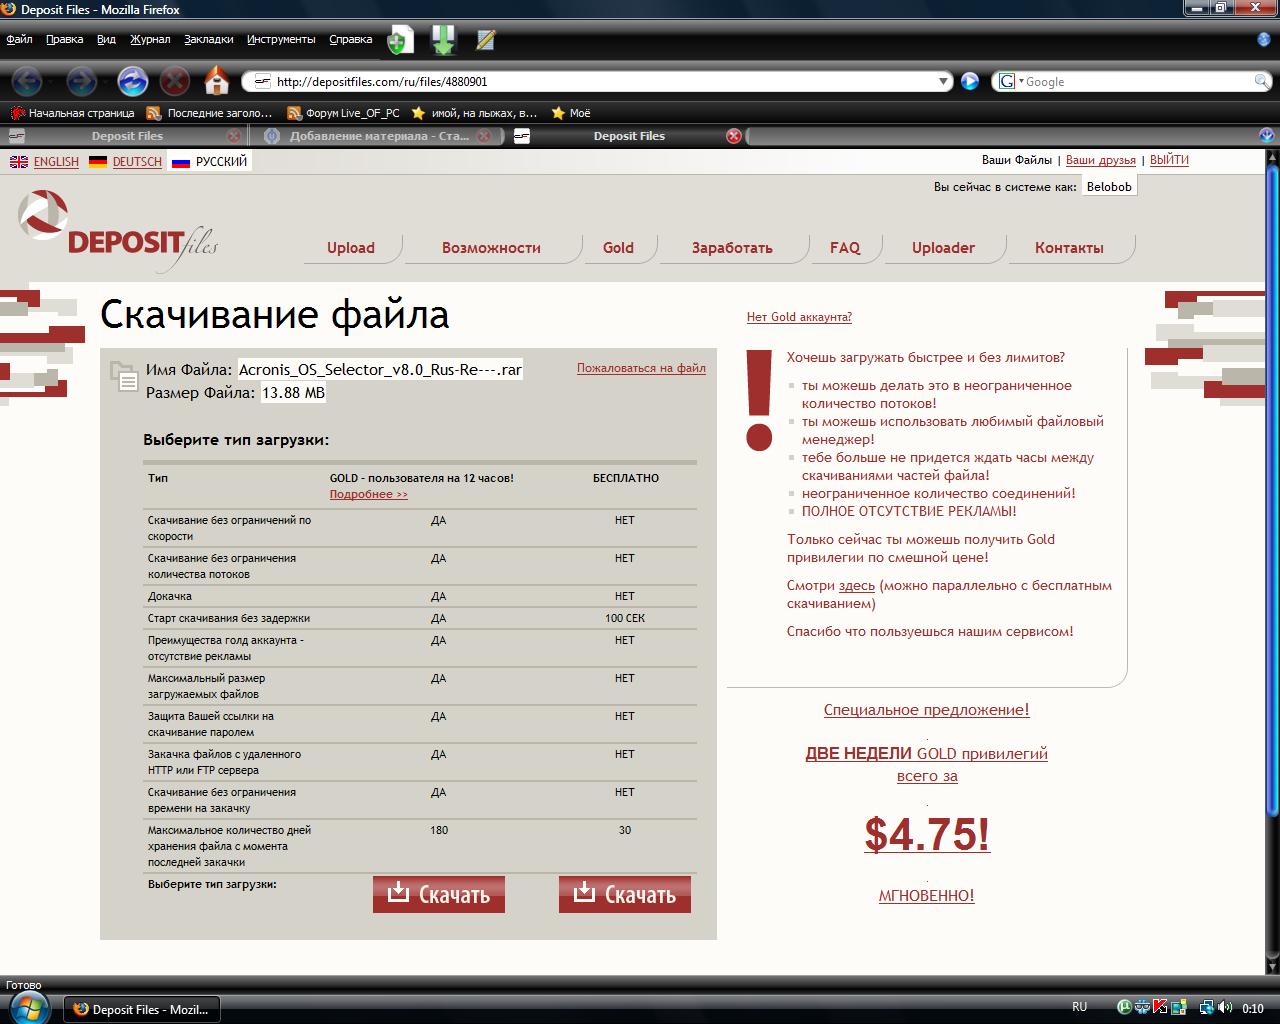
Task: Click the red Stop loading icon
Action: (x=175, y=80)
